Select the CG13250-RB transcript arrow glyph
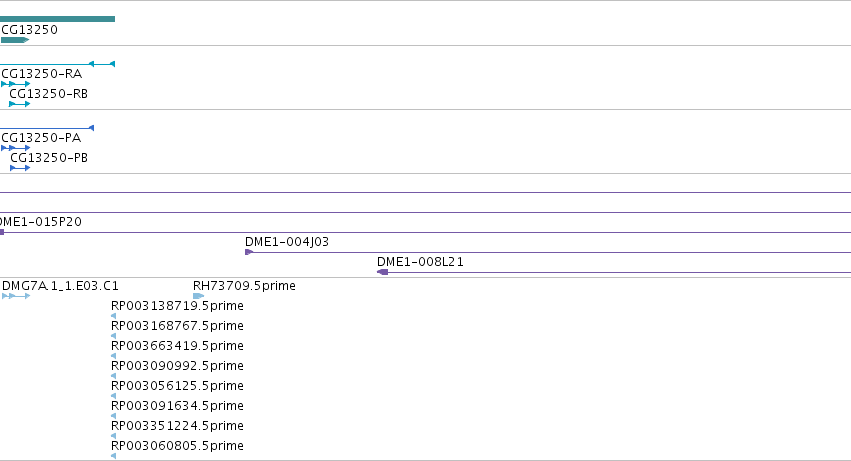Screen dimensions: 851x461 tap(20, 104)
